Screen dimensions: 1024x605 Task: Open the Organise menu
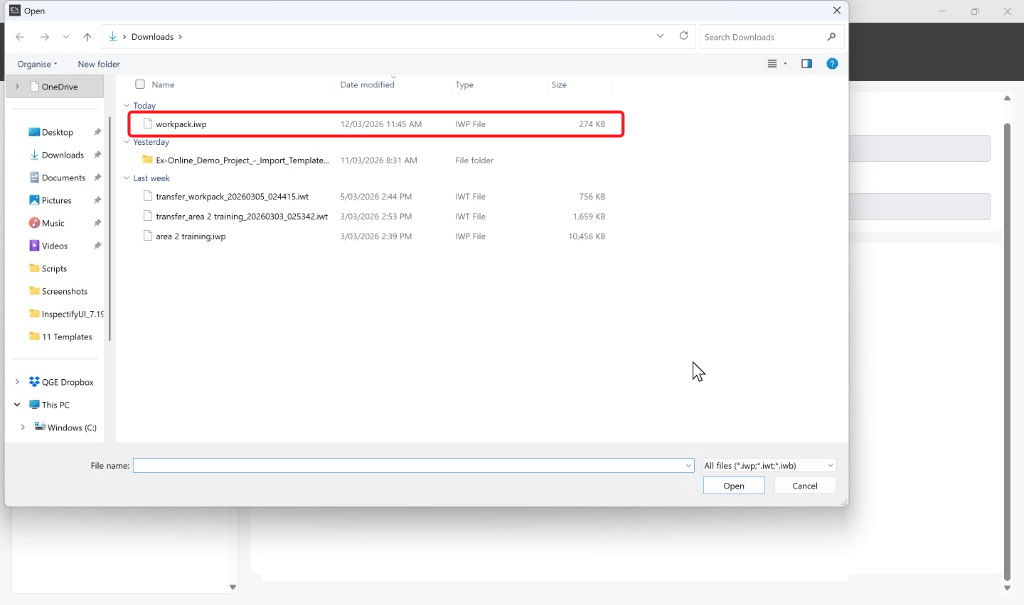(x=37, y=64)
